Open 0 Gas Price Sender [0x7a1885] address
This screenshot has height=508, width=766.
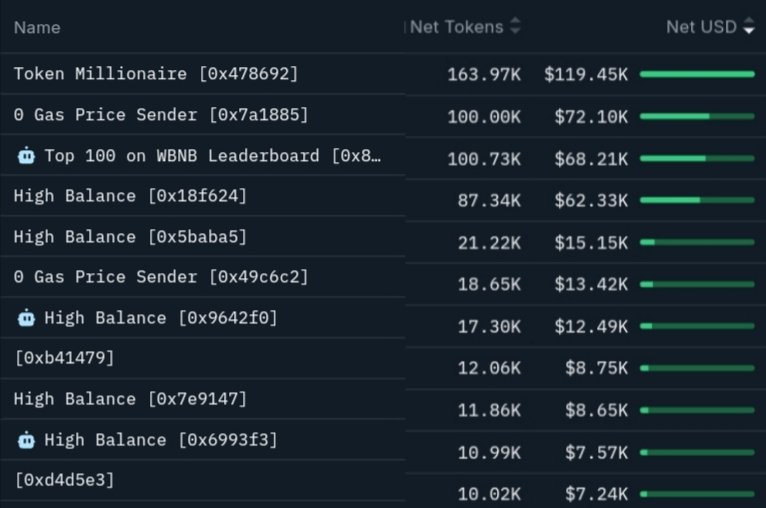click(161, 115)
